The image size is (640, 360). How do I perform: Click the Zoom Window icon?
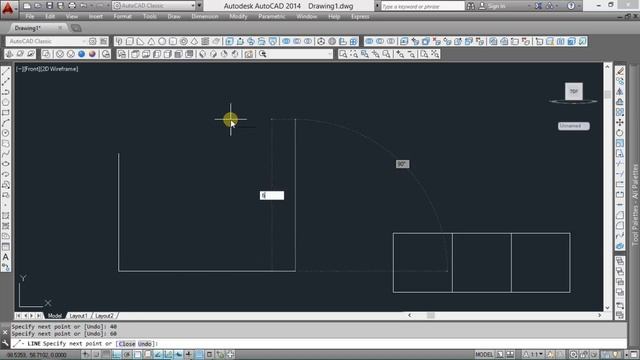(343, 54)
